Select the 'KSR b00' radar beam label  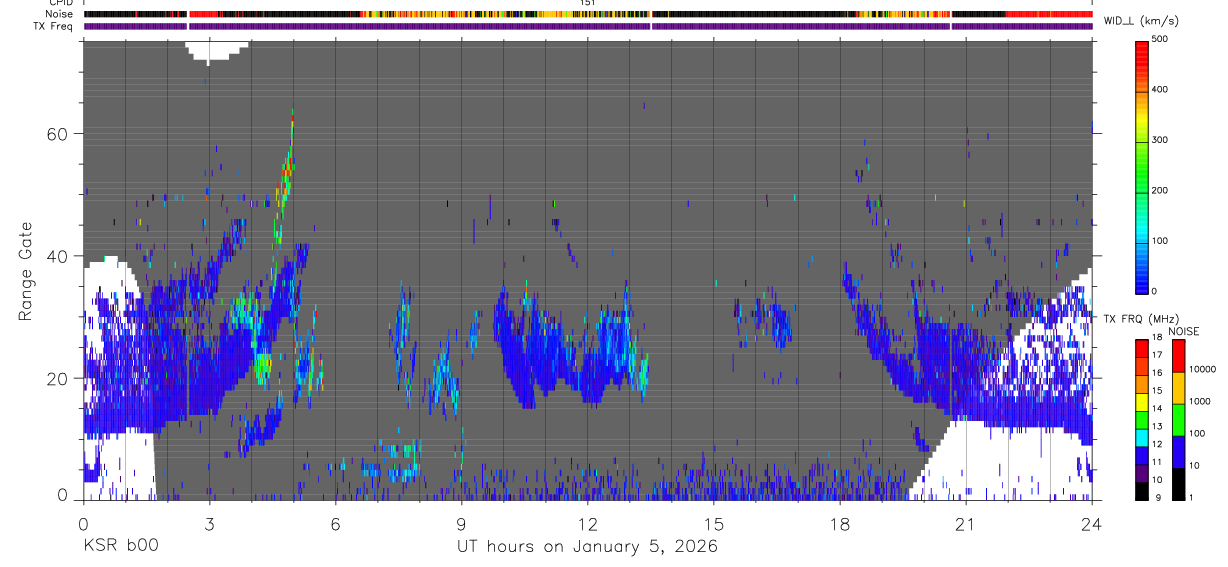click(x=120, y=547)
